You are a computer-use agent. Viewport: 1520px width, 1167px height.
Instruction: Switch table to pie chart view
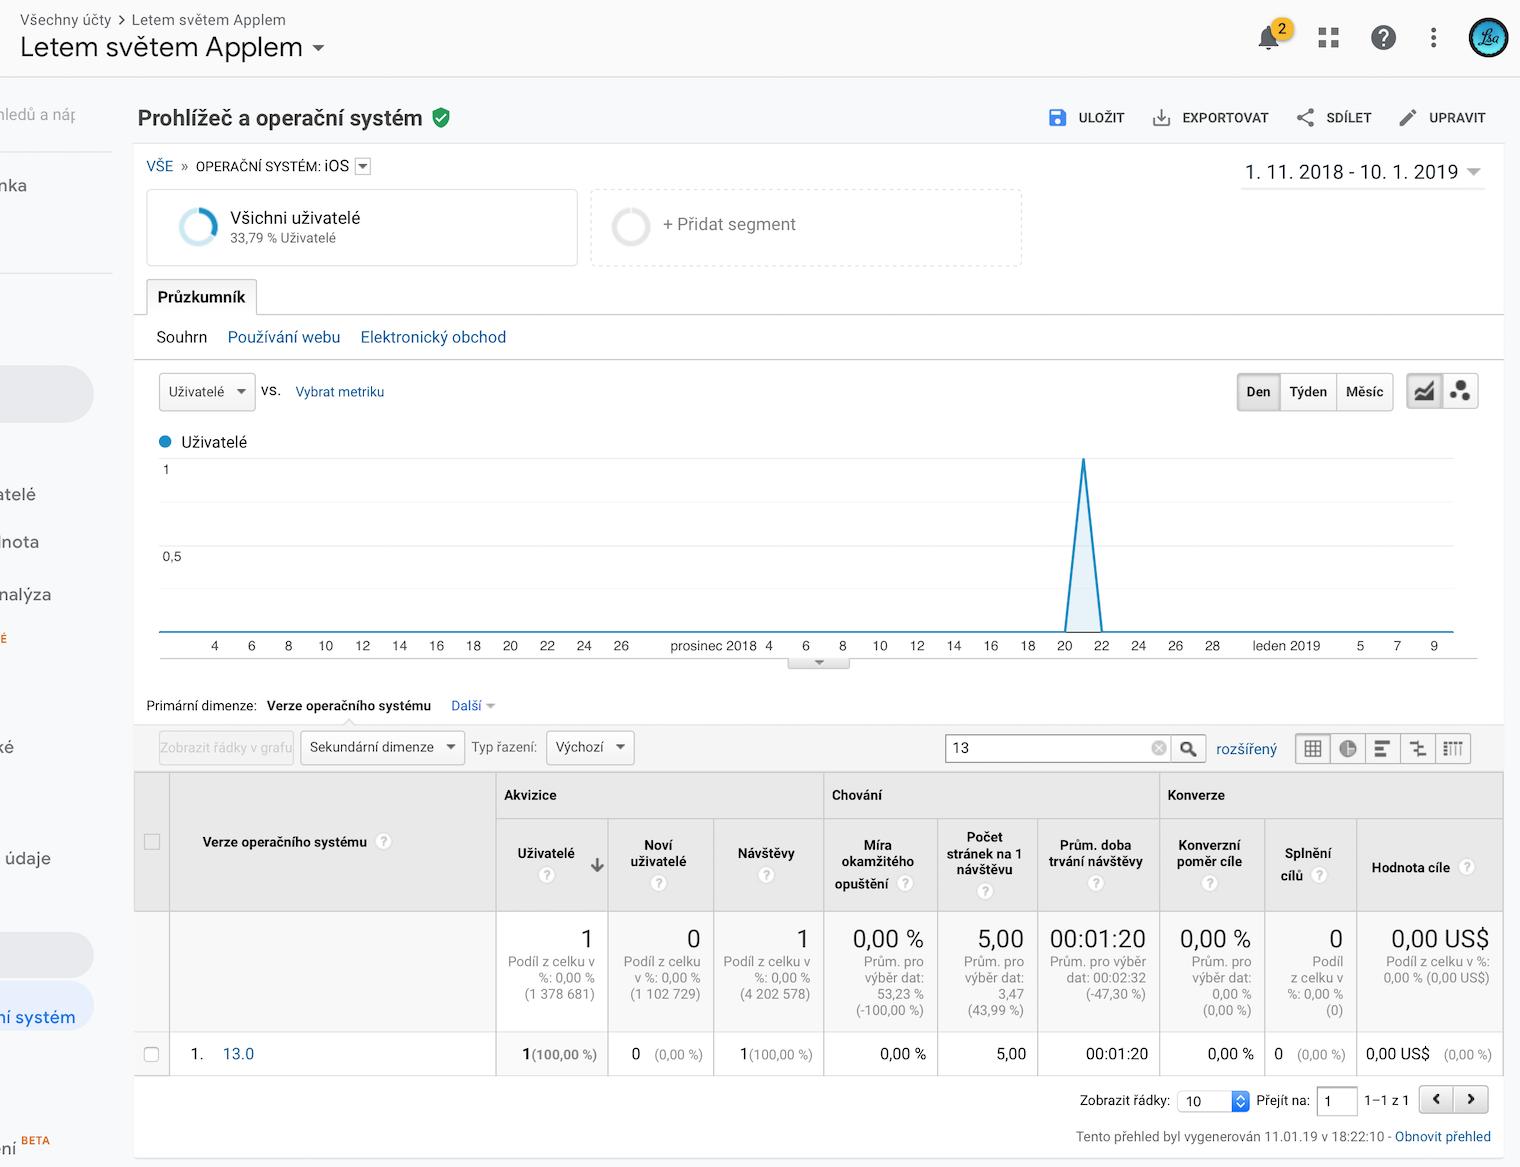[x=1348, y=748]
